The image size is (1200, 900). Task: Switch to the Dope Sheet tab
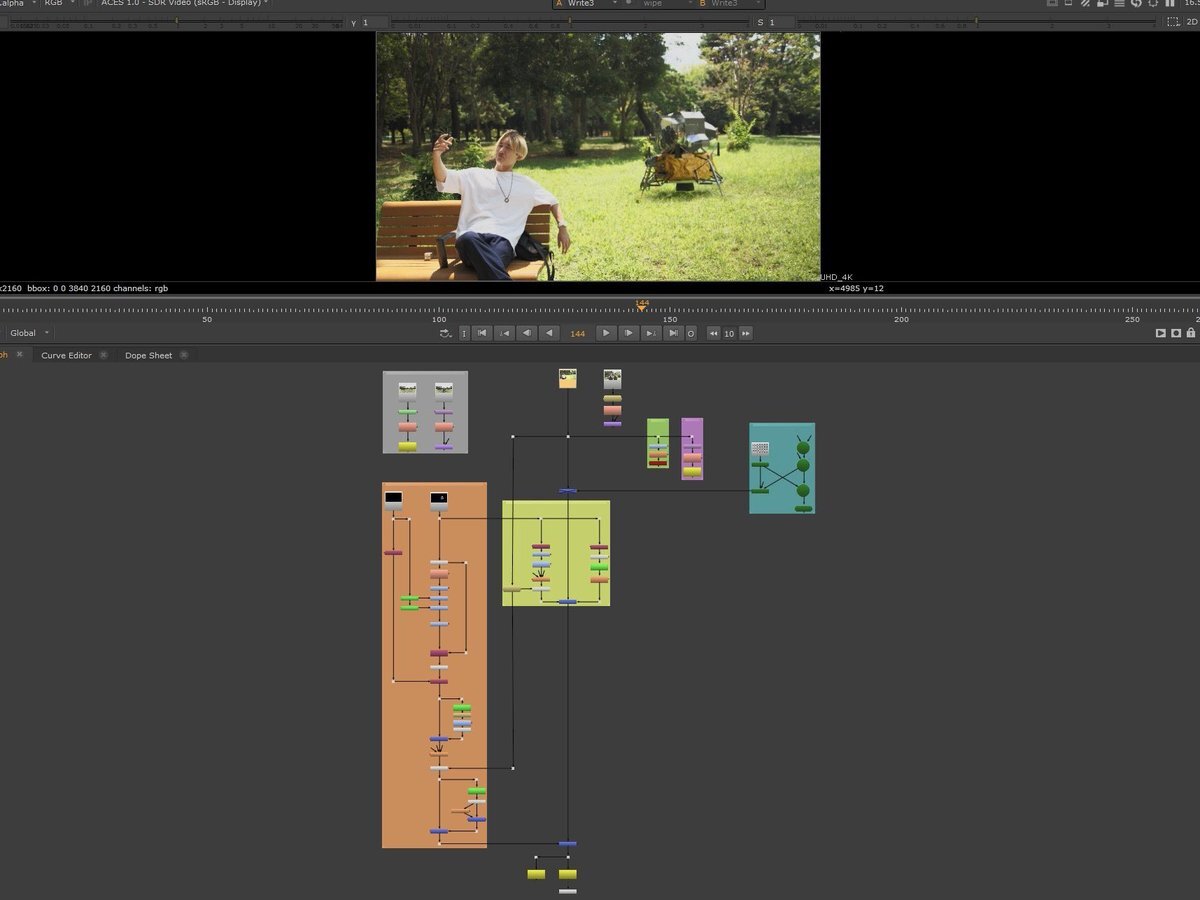(148, 355)
